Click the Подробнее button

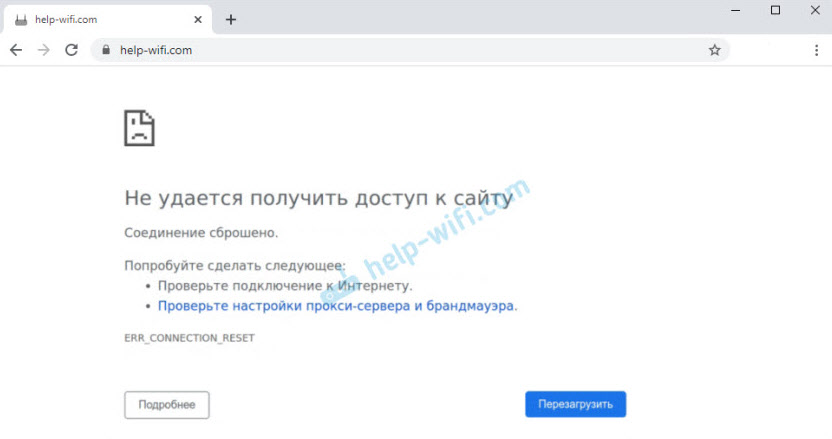(167, 404)
